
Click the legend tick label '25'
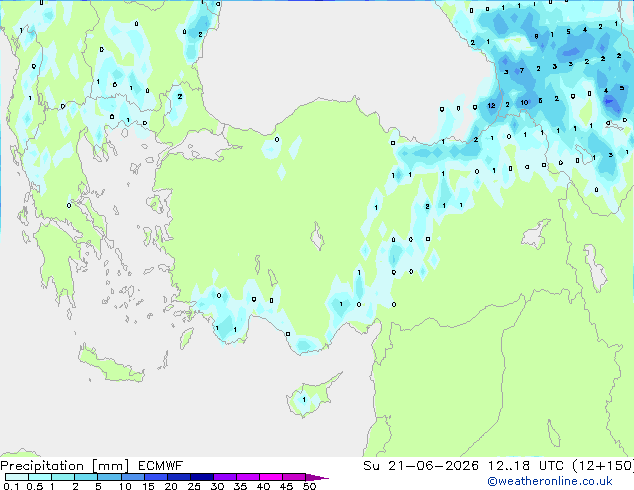(194, 486)
